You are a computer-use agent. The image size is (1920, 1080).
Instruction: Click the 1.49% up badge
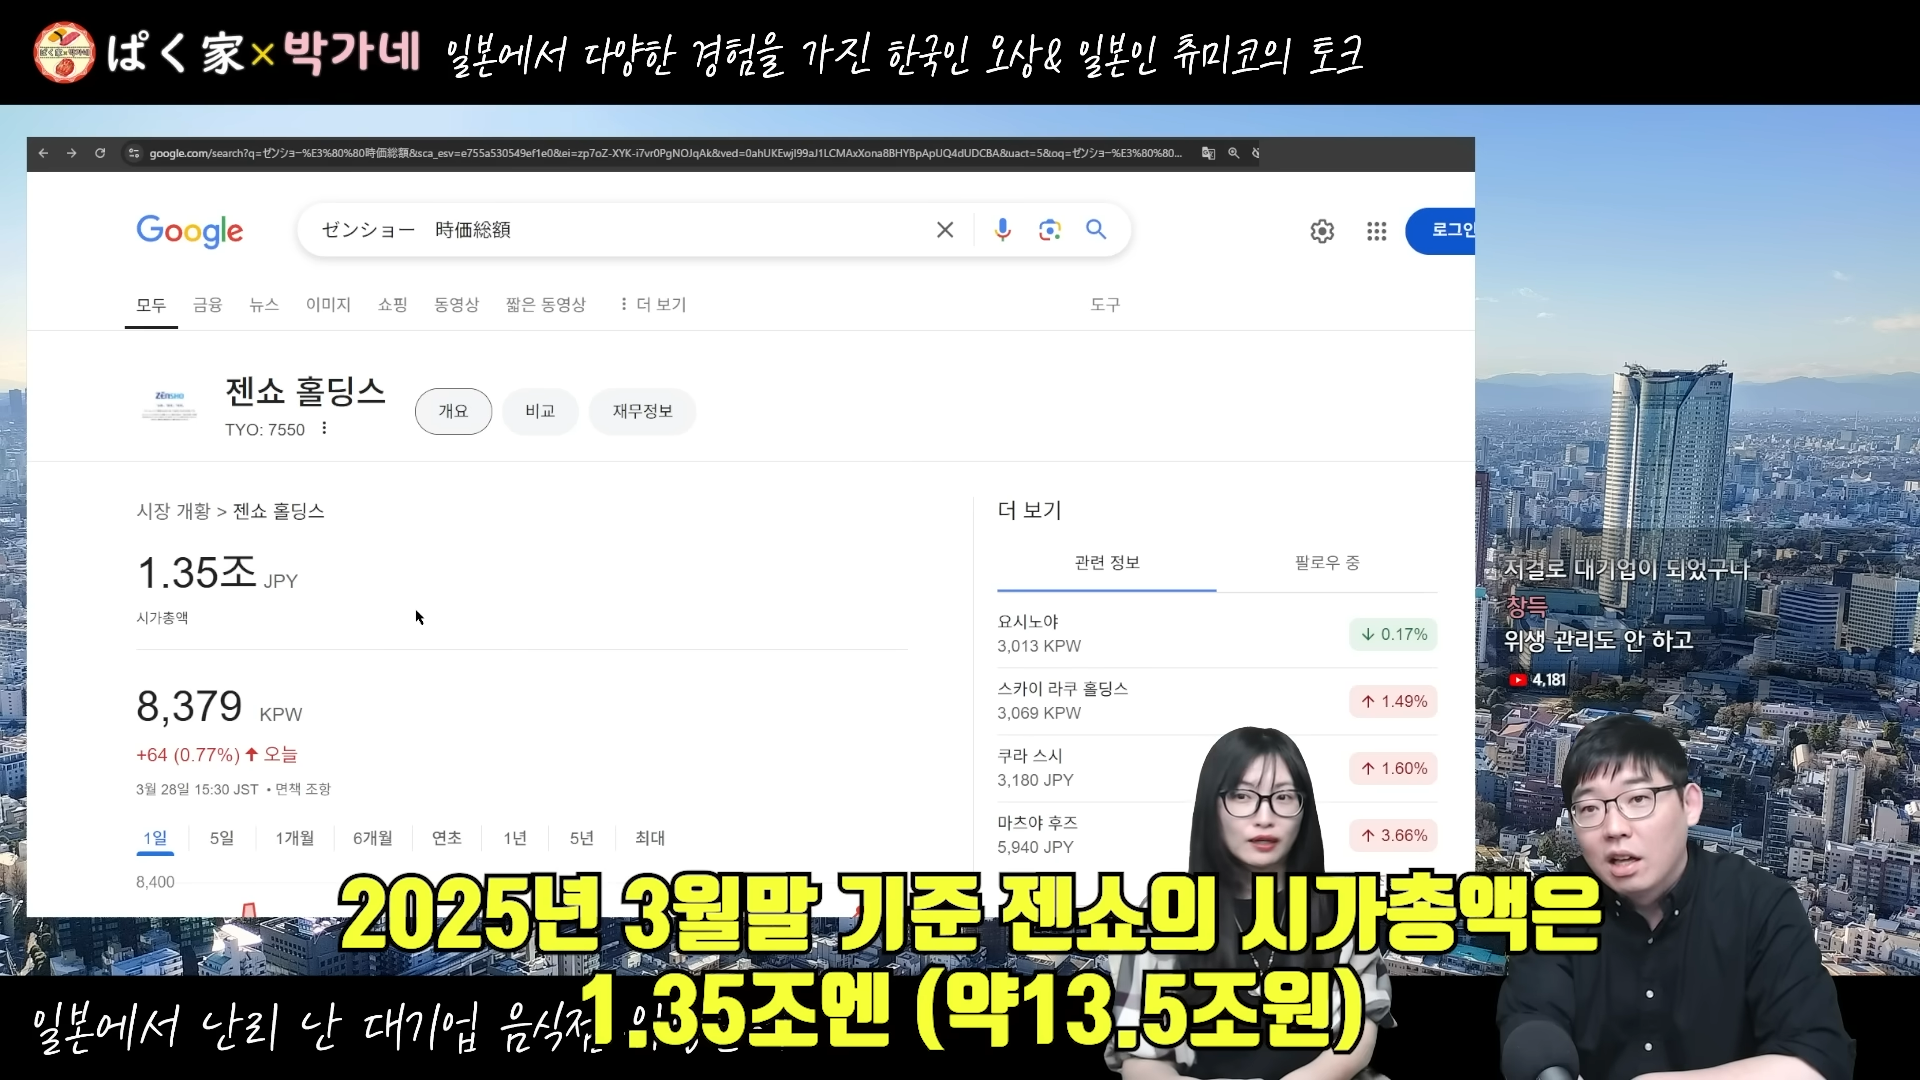tap(1393, 701)
